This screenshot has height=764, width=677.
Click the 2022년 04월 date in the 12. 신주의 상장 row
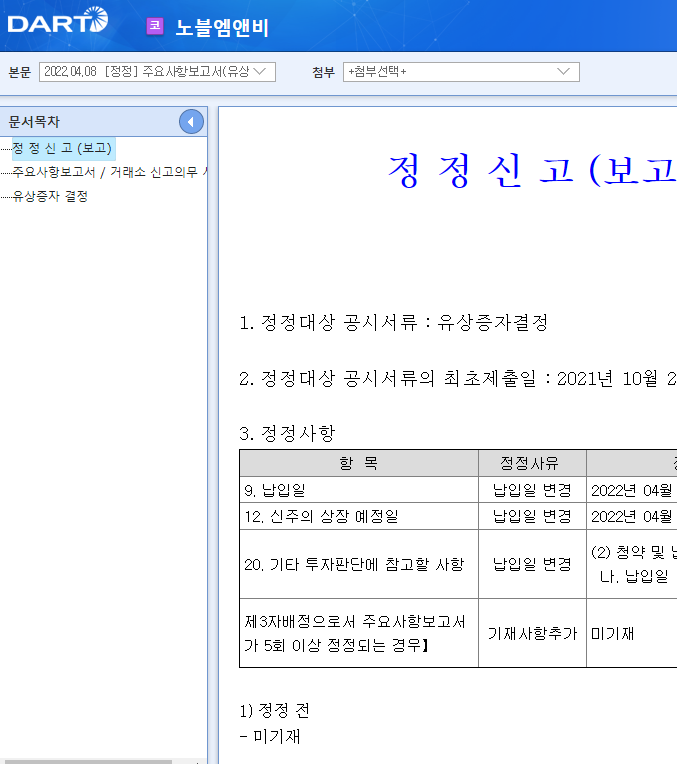[x=632, y=516]
